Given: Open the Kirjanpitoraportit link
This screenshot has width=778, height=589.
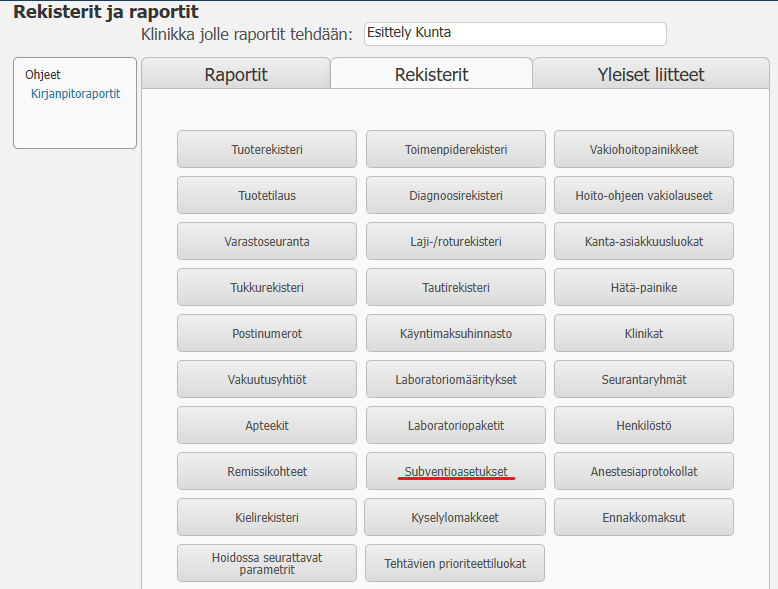Looking at the screenshot, I should pos(75,94).
